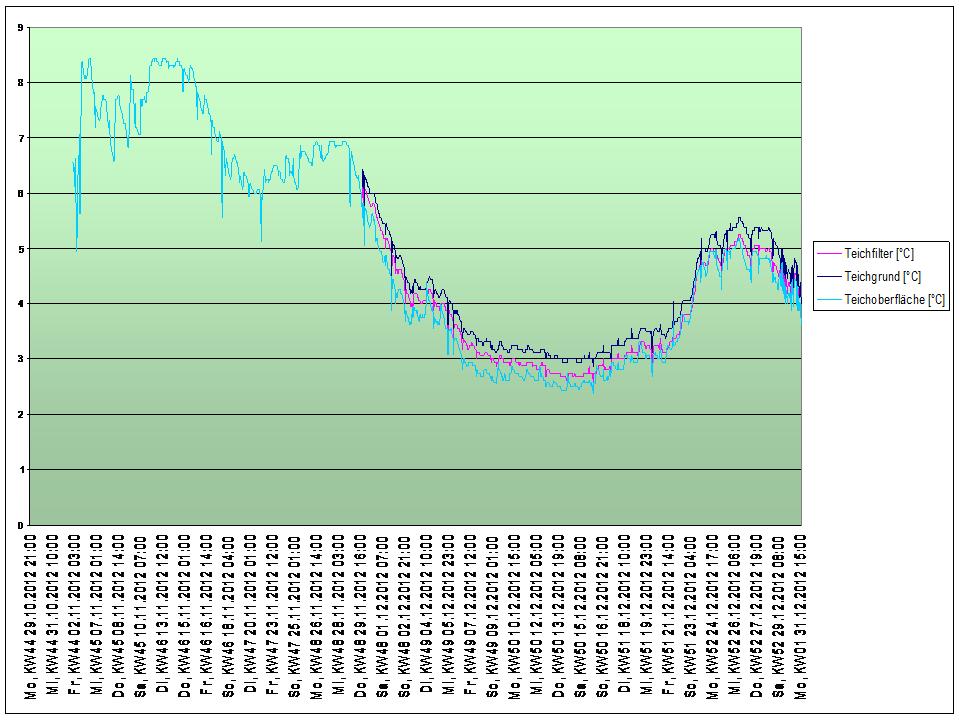Click the y-axis value 9 label
This screenshot has height=720, width=960.
(x=20, y=27)
